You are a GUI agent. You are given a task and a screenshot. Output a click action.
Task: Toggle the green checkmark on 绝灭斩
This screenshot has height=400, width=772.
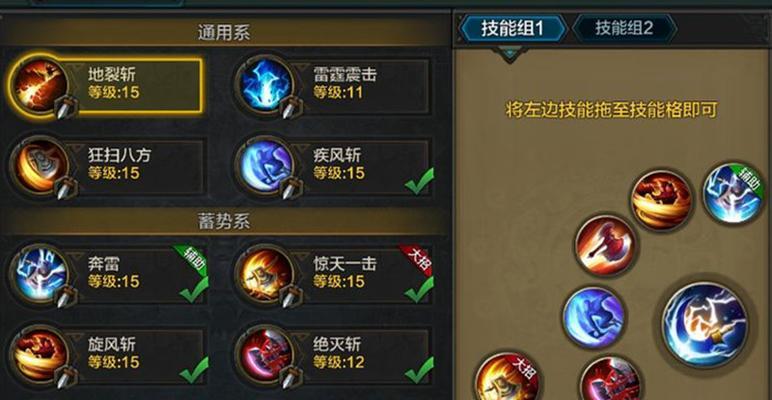(419, 370)
